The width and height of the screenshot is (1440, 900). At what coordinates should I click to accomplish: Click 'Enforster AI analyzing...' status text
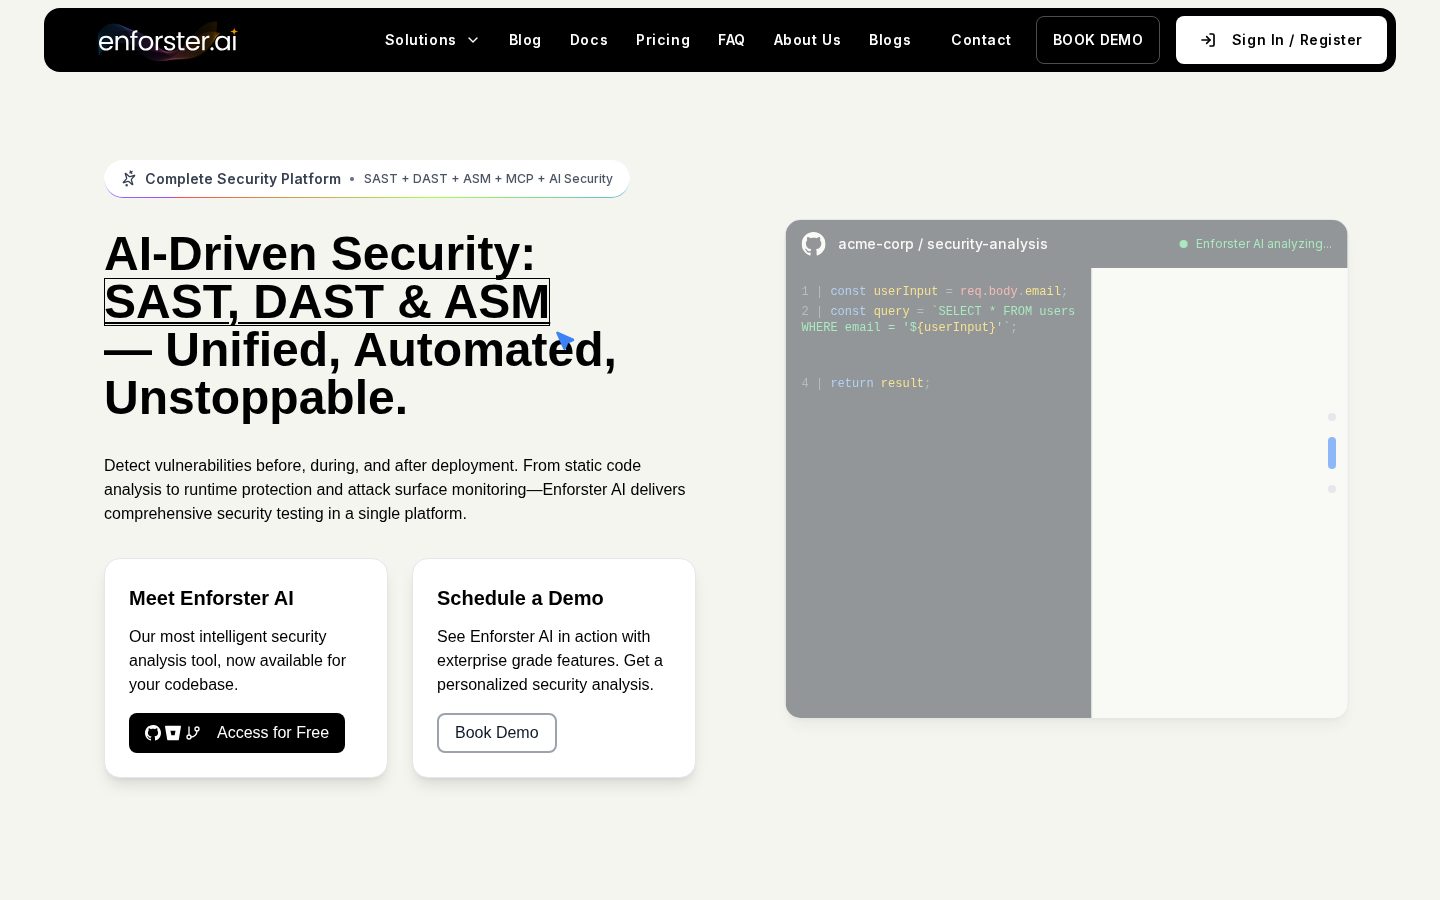click(1264, 244)
